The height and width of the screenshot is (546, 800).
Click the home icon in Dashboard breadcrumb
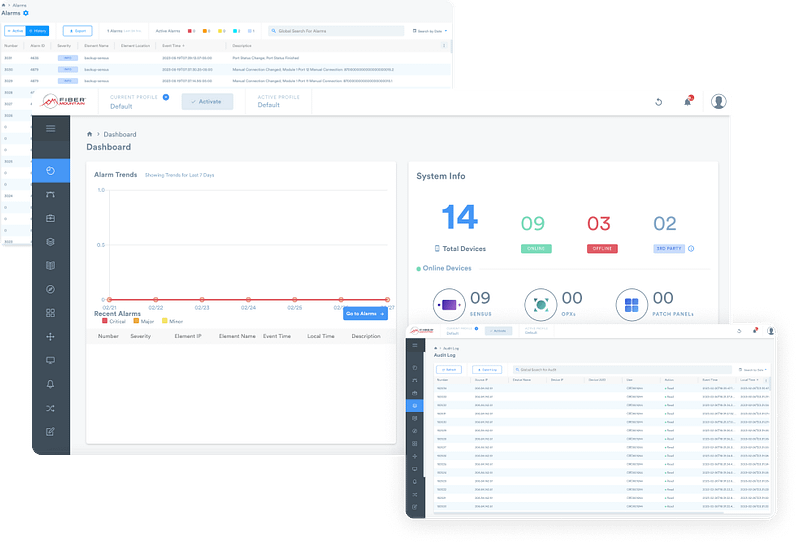click(x=89, y=134)
